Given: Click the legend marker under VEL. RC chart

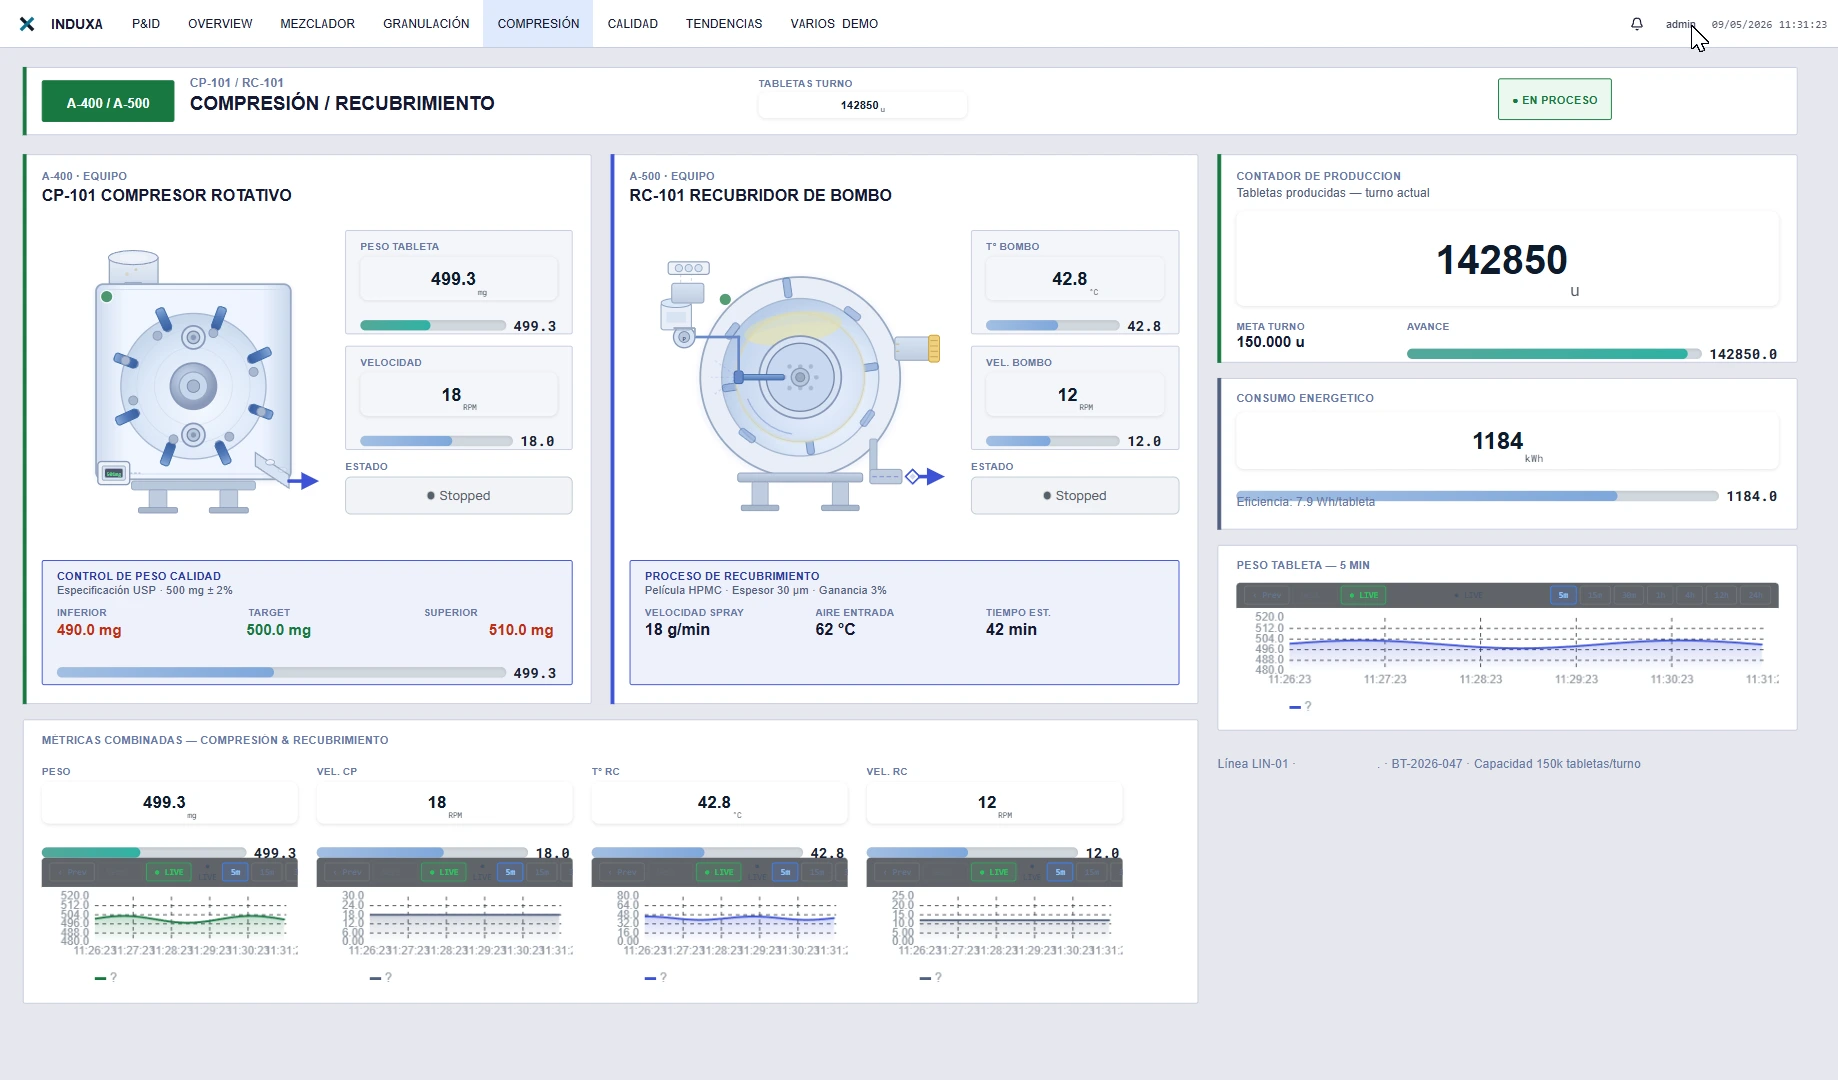Looking at the screenshot, I should coord(925,978).
